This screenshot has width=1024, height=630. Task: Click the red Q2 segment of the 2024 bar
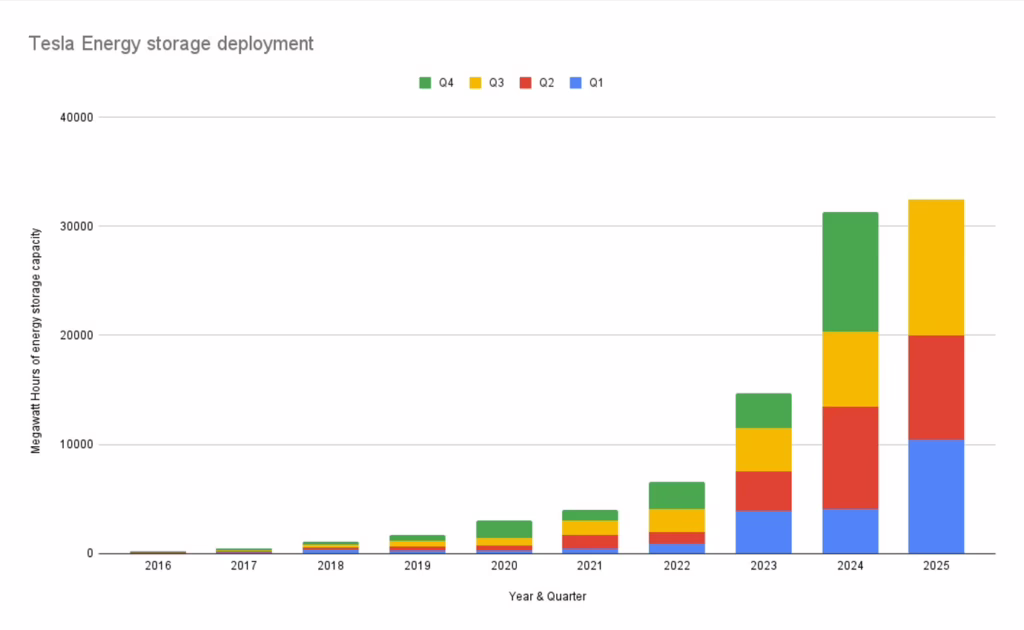(x=850, y=457)
